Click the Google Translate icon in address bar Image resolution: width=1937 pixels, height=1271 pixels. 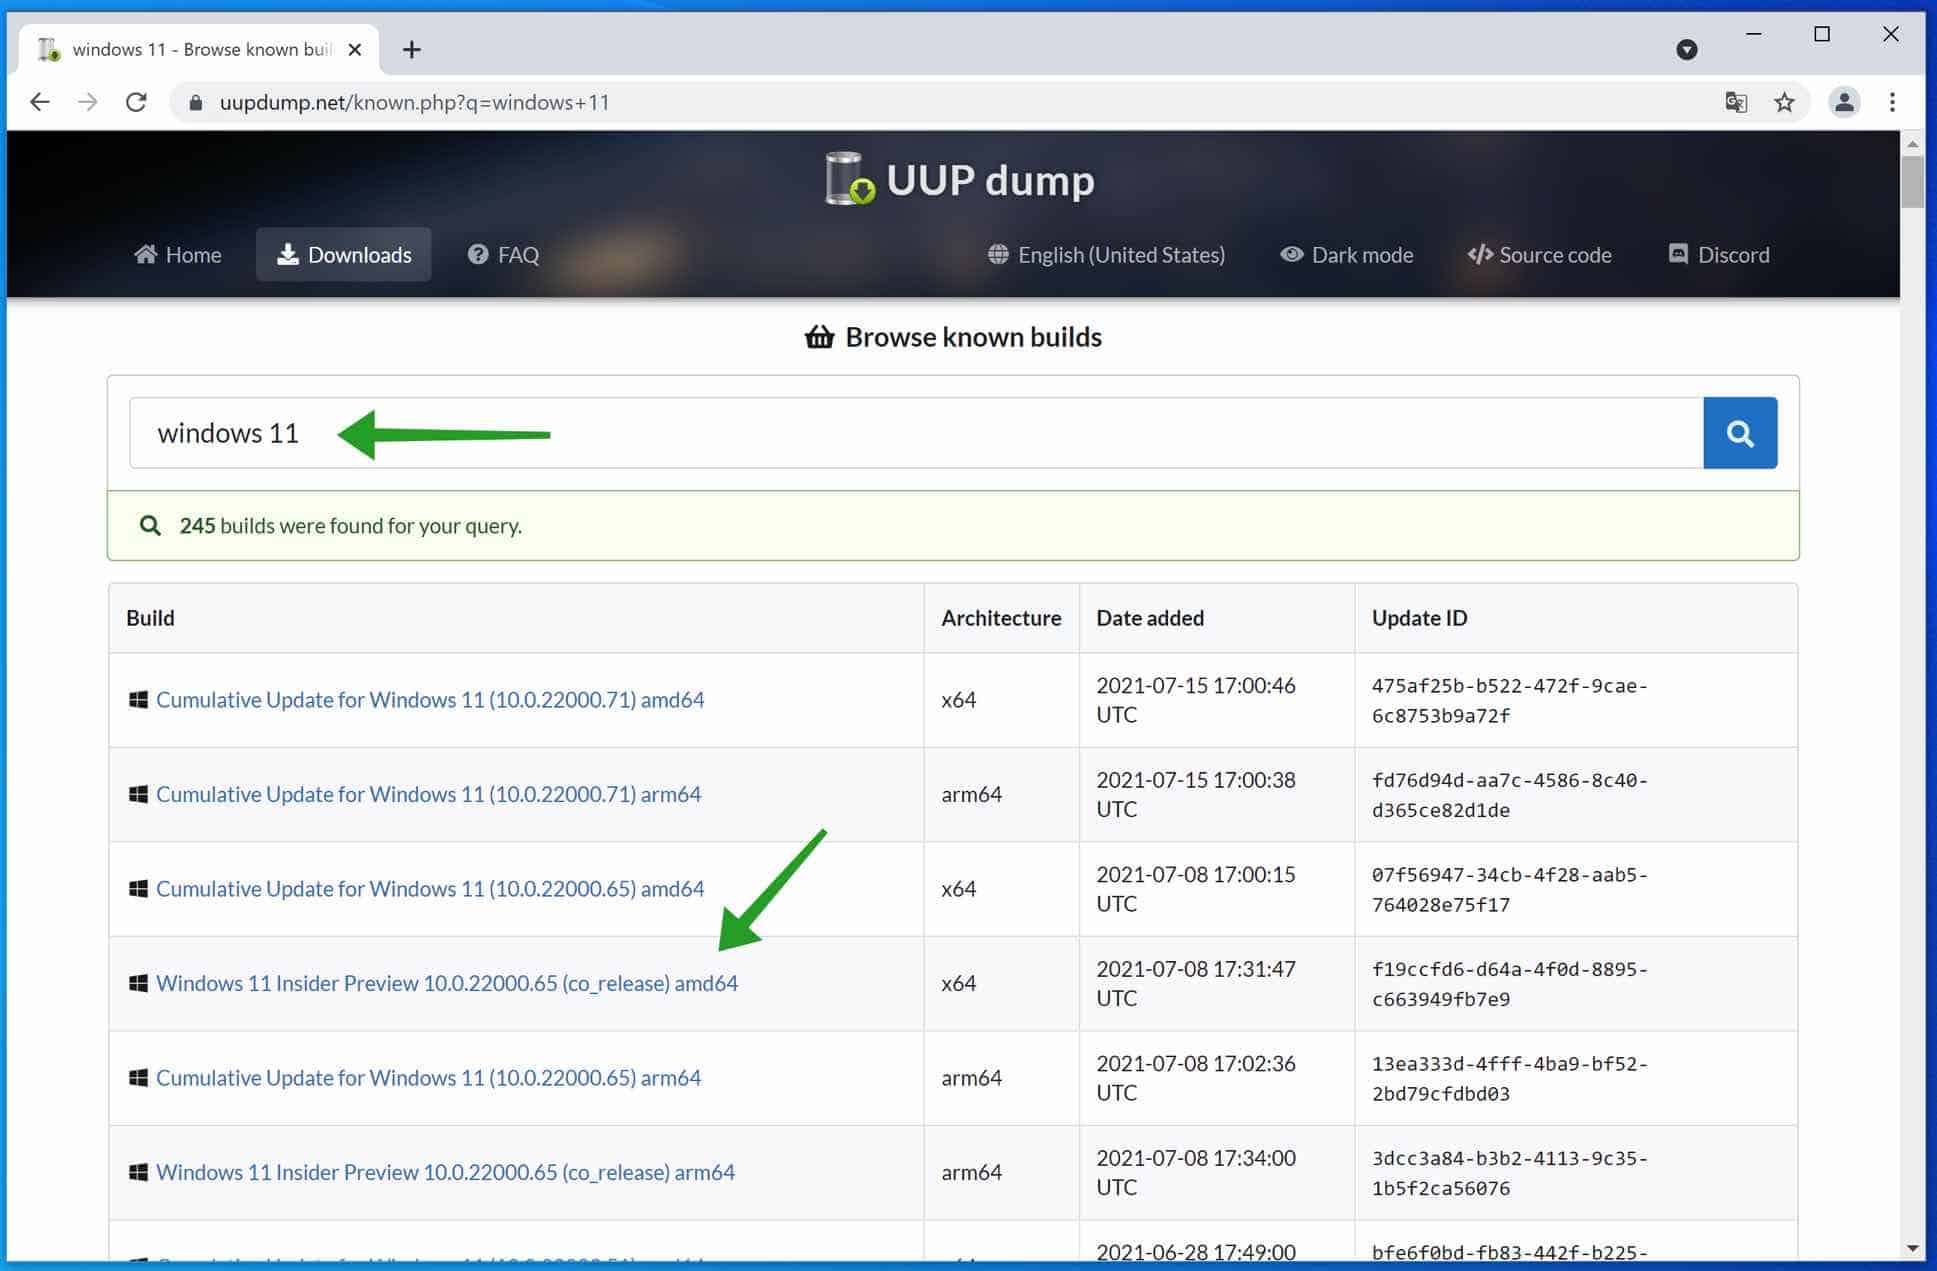(x=1736, y=102)
